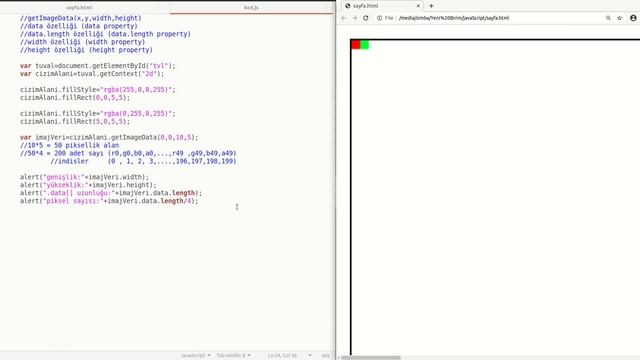Click the line "var imajVeri=cizimAlani.getImageData"
The width and height of the screenshot is (640, 360).
click(x=109, y=138)
